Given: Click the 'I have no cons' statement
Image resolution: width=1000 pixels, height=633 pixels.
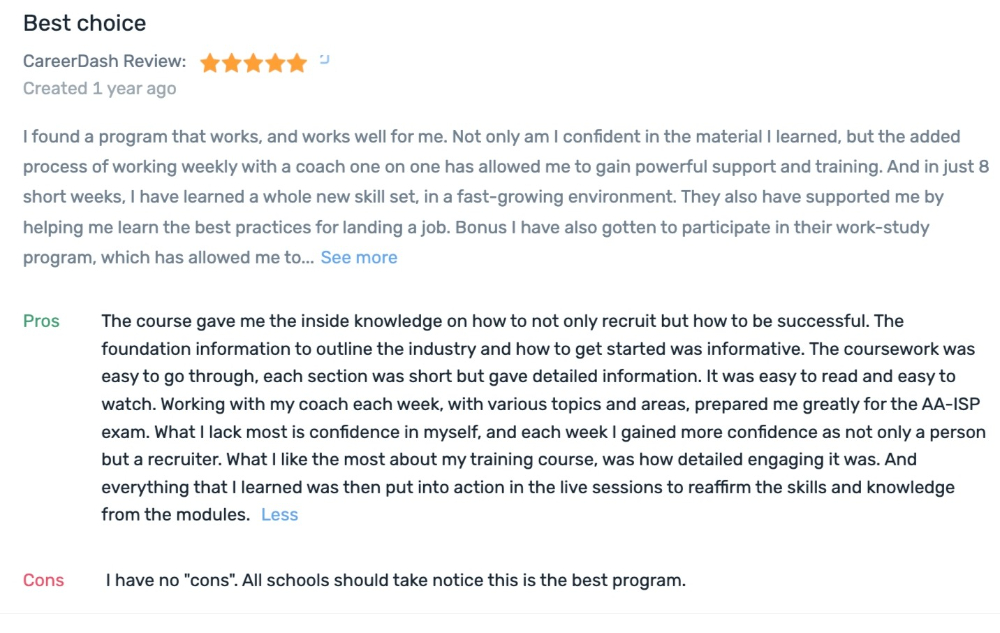Looking at the screenshot, I should pos(395,580).
